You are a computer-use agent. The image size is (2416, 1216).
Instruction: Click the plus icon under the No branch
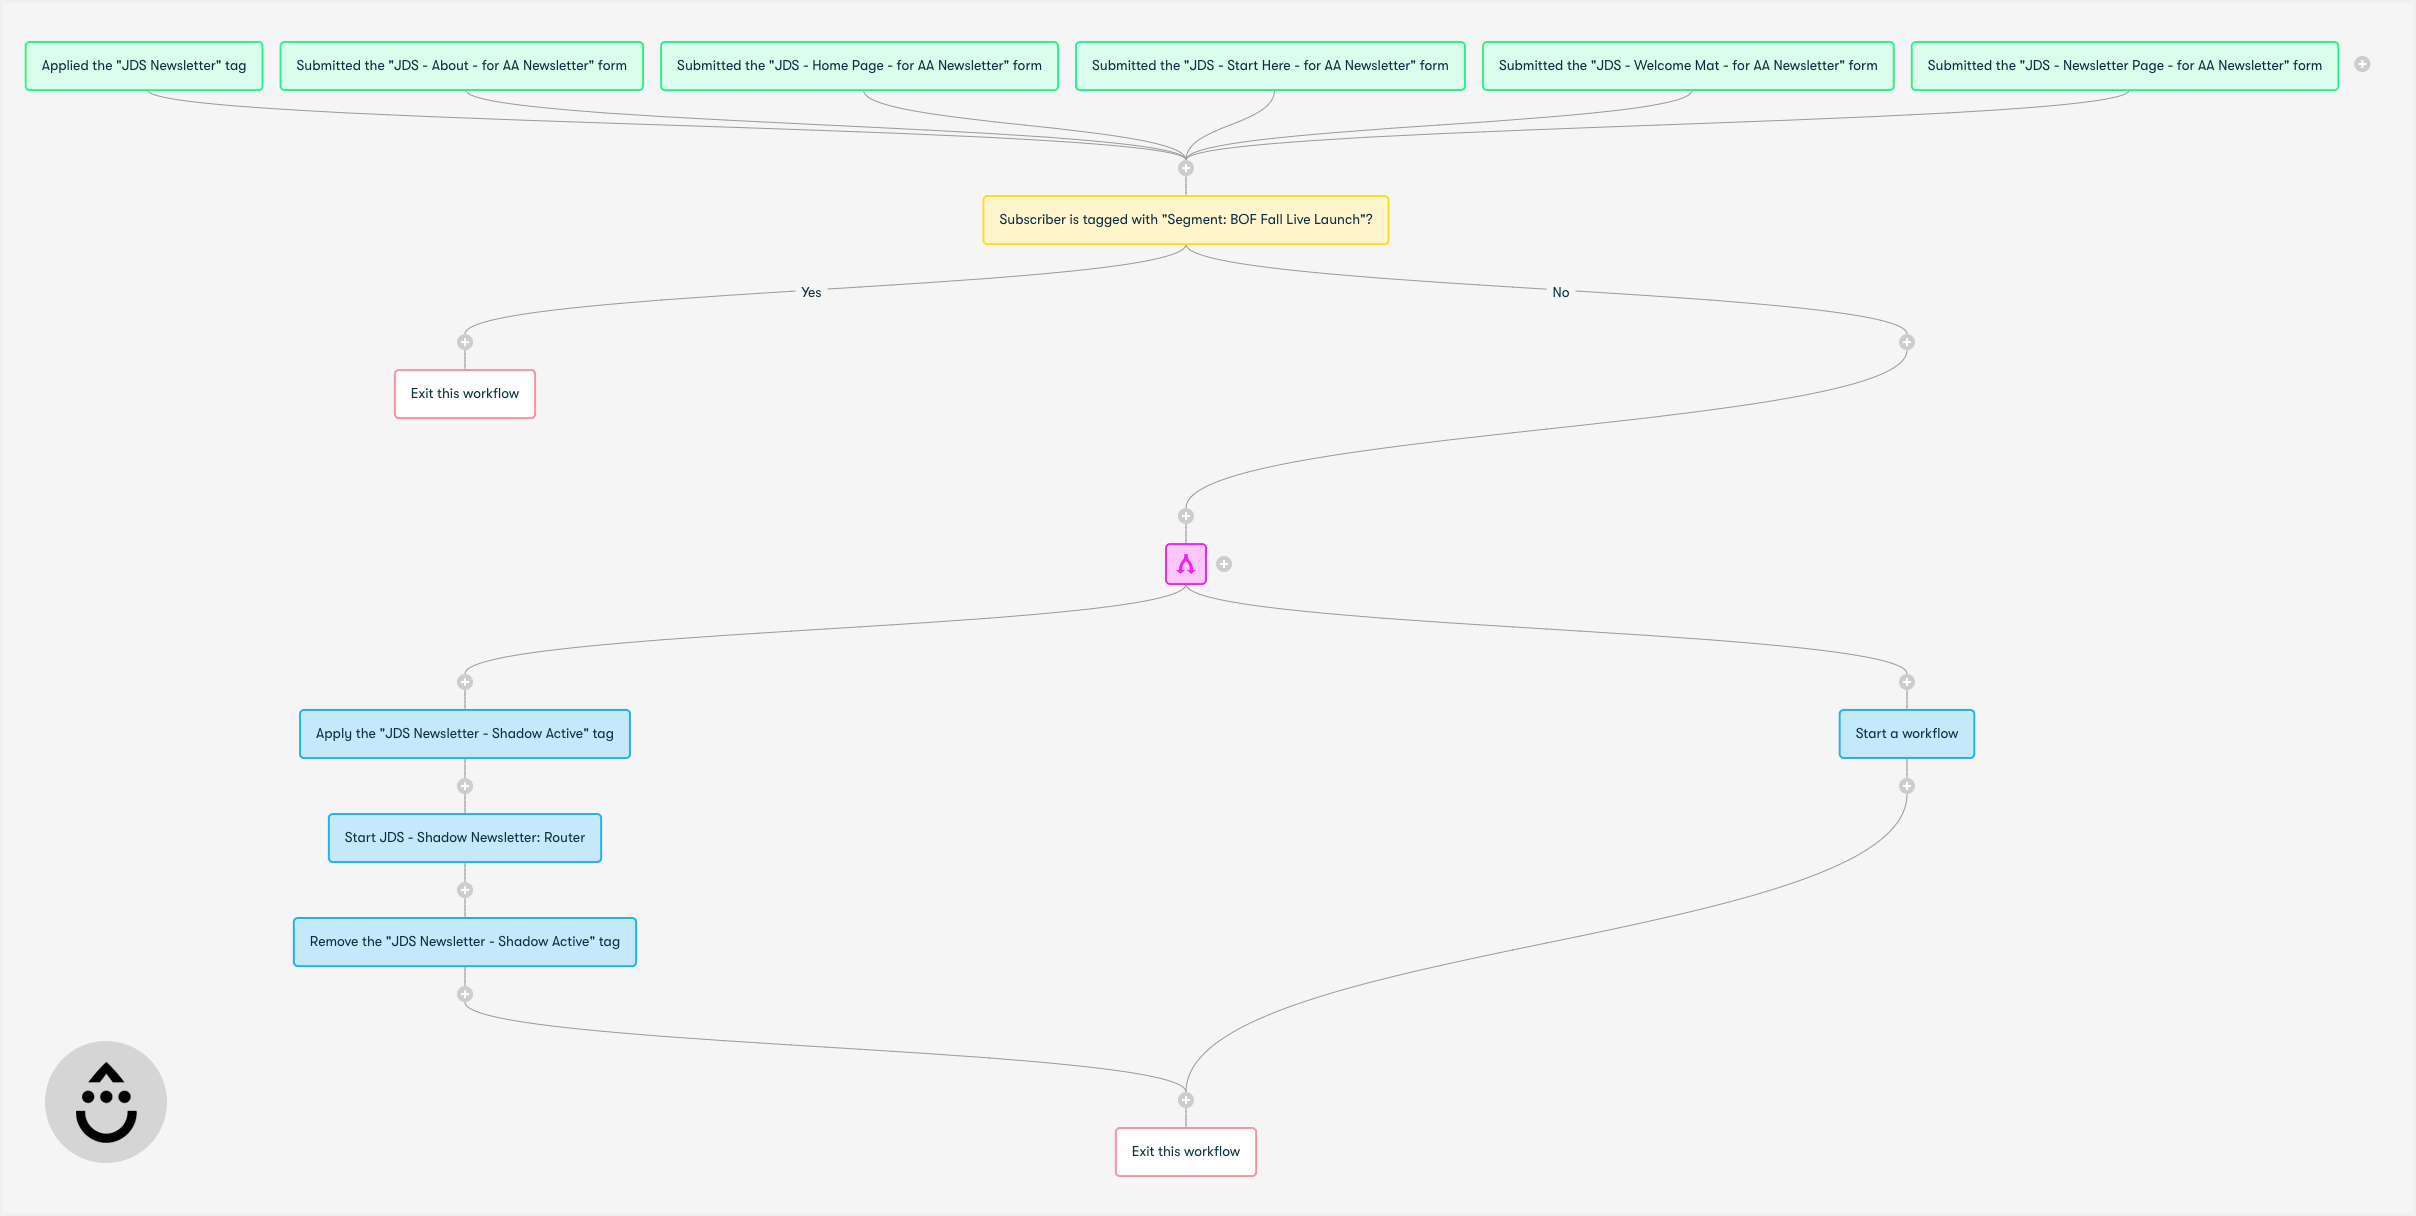pos(1905,344)
